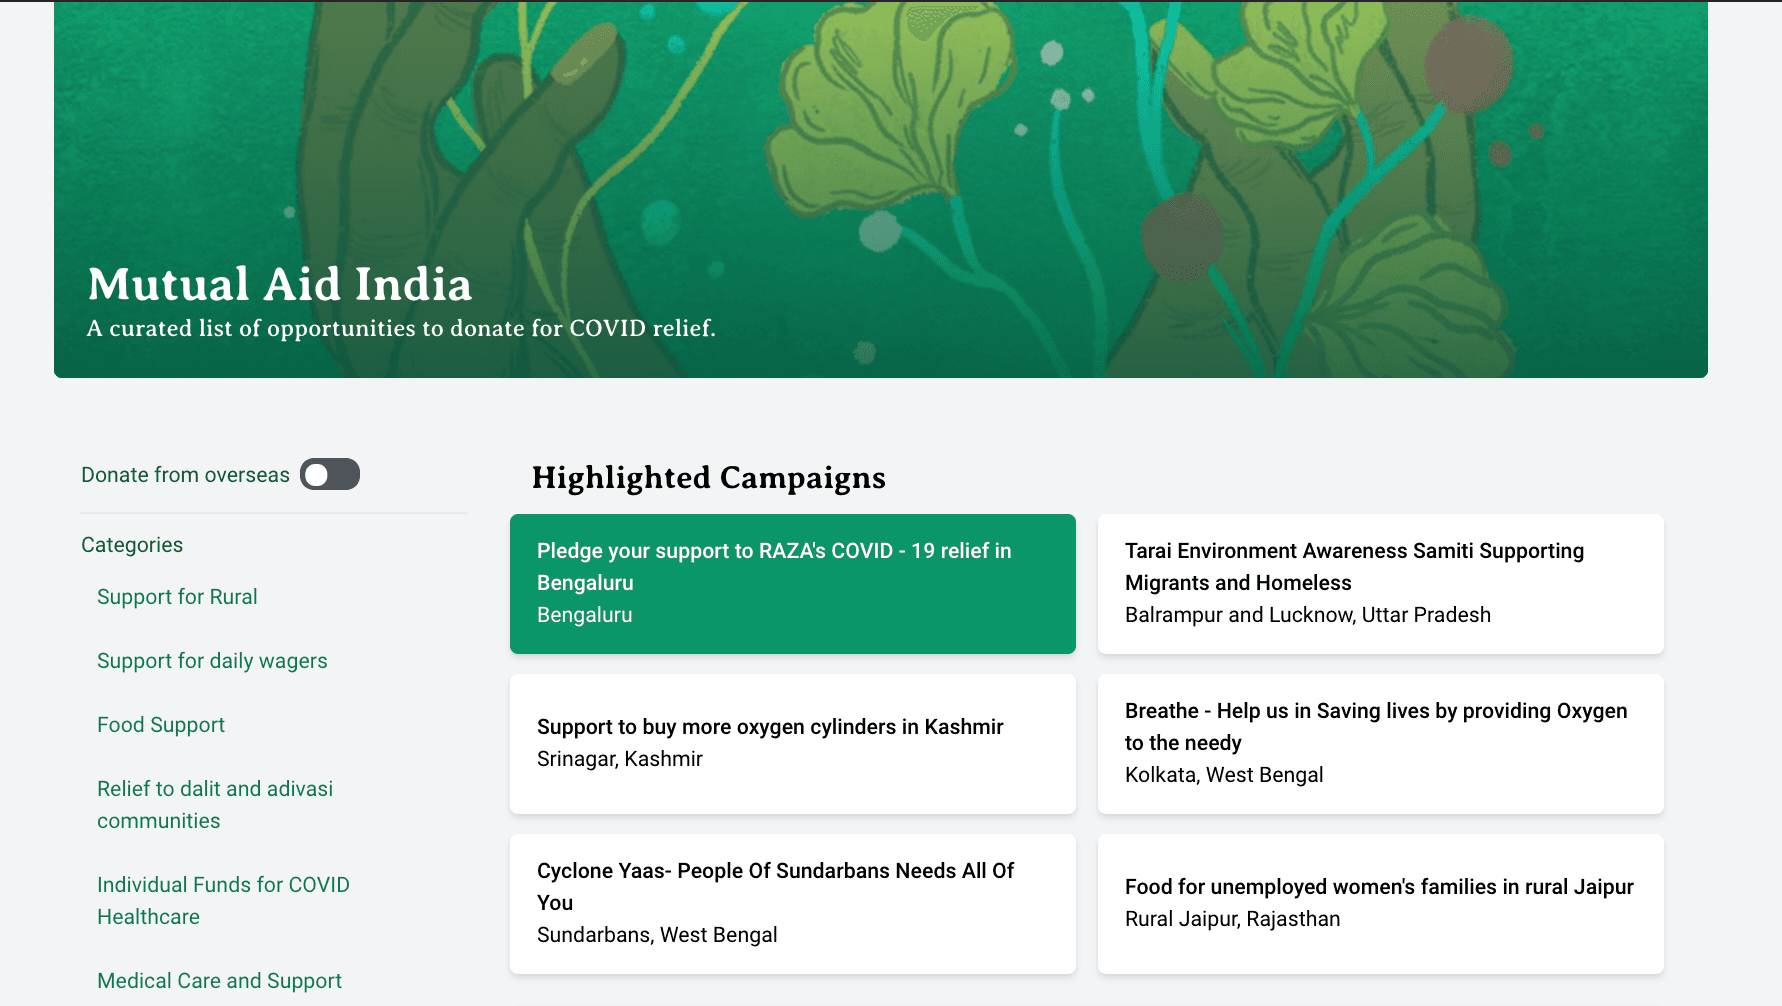Click the curated list tagline under title
The height and width of the screenshot is (1006, 1782).
tap(401, 329)
